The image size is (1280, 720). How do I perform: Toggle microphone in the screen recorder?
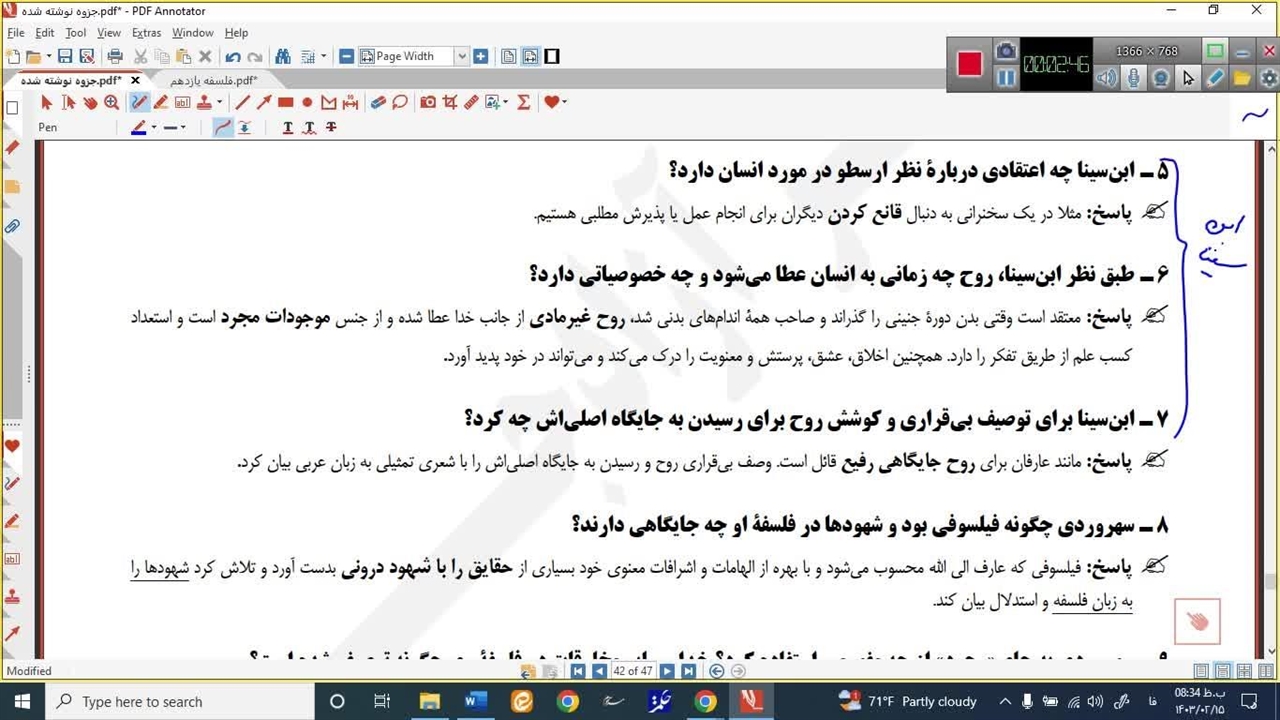coord(1133,78)
